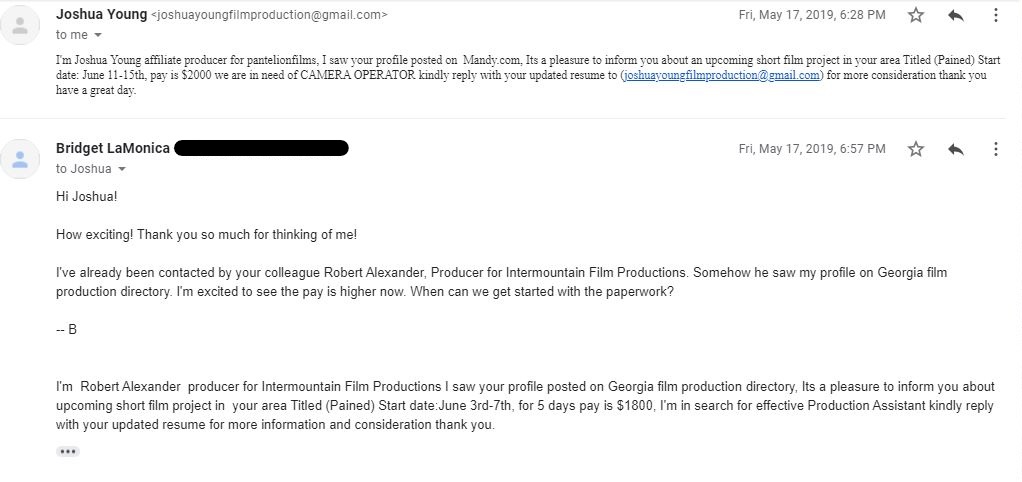Image resolution: width=1022 pixels, height=482 pixels.
Task: Click Joshua Young's profile avatar
Action: tap(20, 24)
